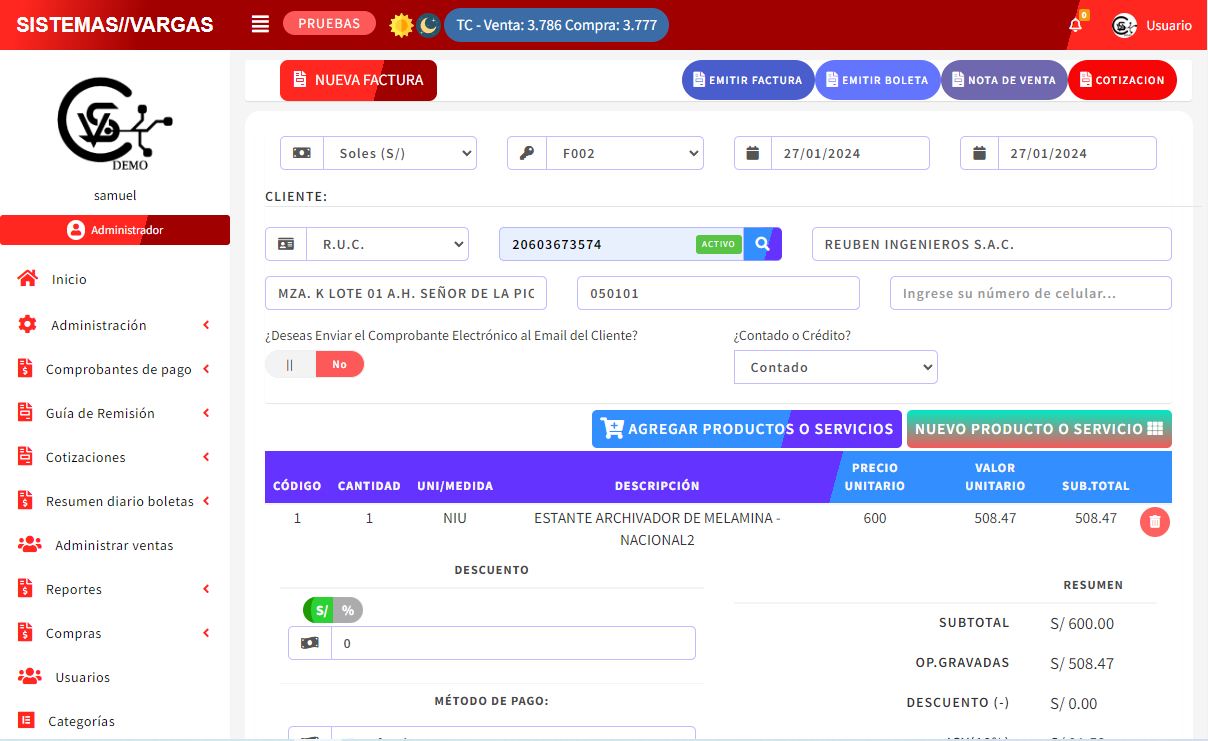Screen dimensions: 1208x741
Task: Switch to light mode sun icon
Action: (x=401, y=25)
